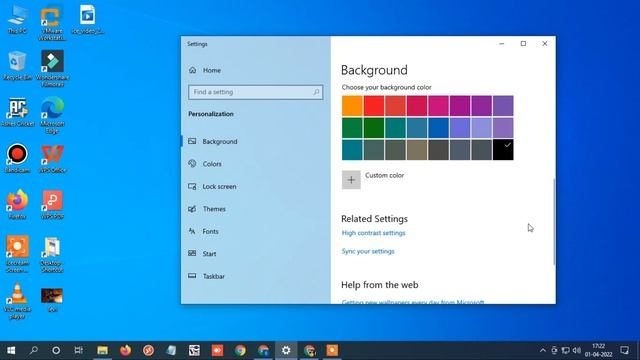Pick the black swatch with checkmark
The image size is (640, 360).
(x=503, y=149)
